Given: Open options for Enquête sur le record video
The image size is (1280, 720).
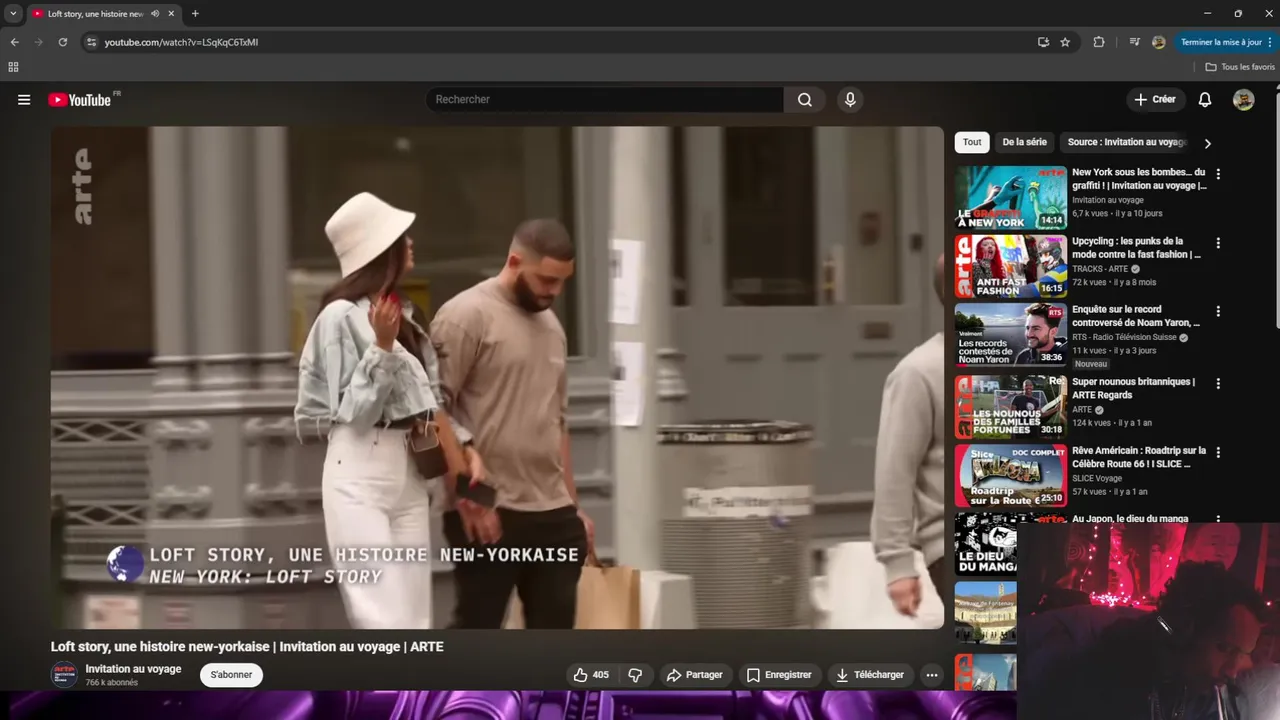Looking at the screenshot, I should 1218,312.
